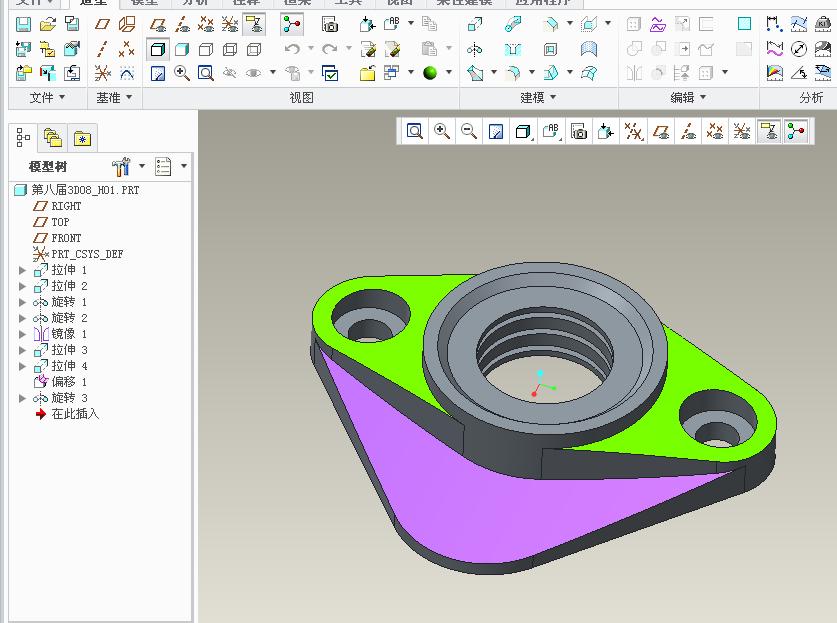Viewport: 837px width, 623px height.
Task: Click the camera Saved Views icon in ribbon
Action: [330, 24]
